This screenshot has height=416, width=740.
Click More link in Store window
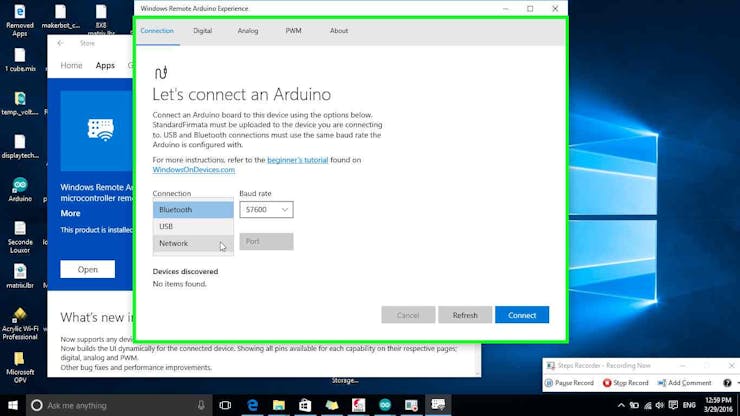coord(70,213)
